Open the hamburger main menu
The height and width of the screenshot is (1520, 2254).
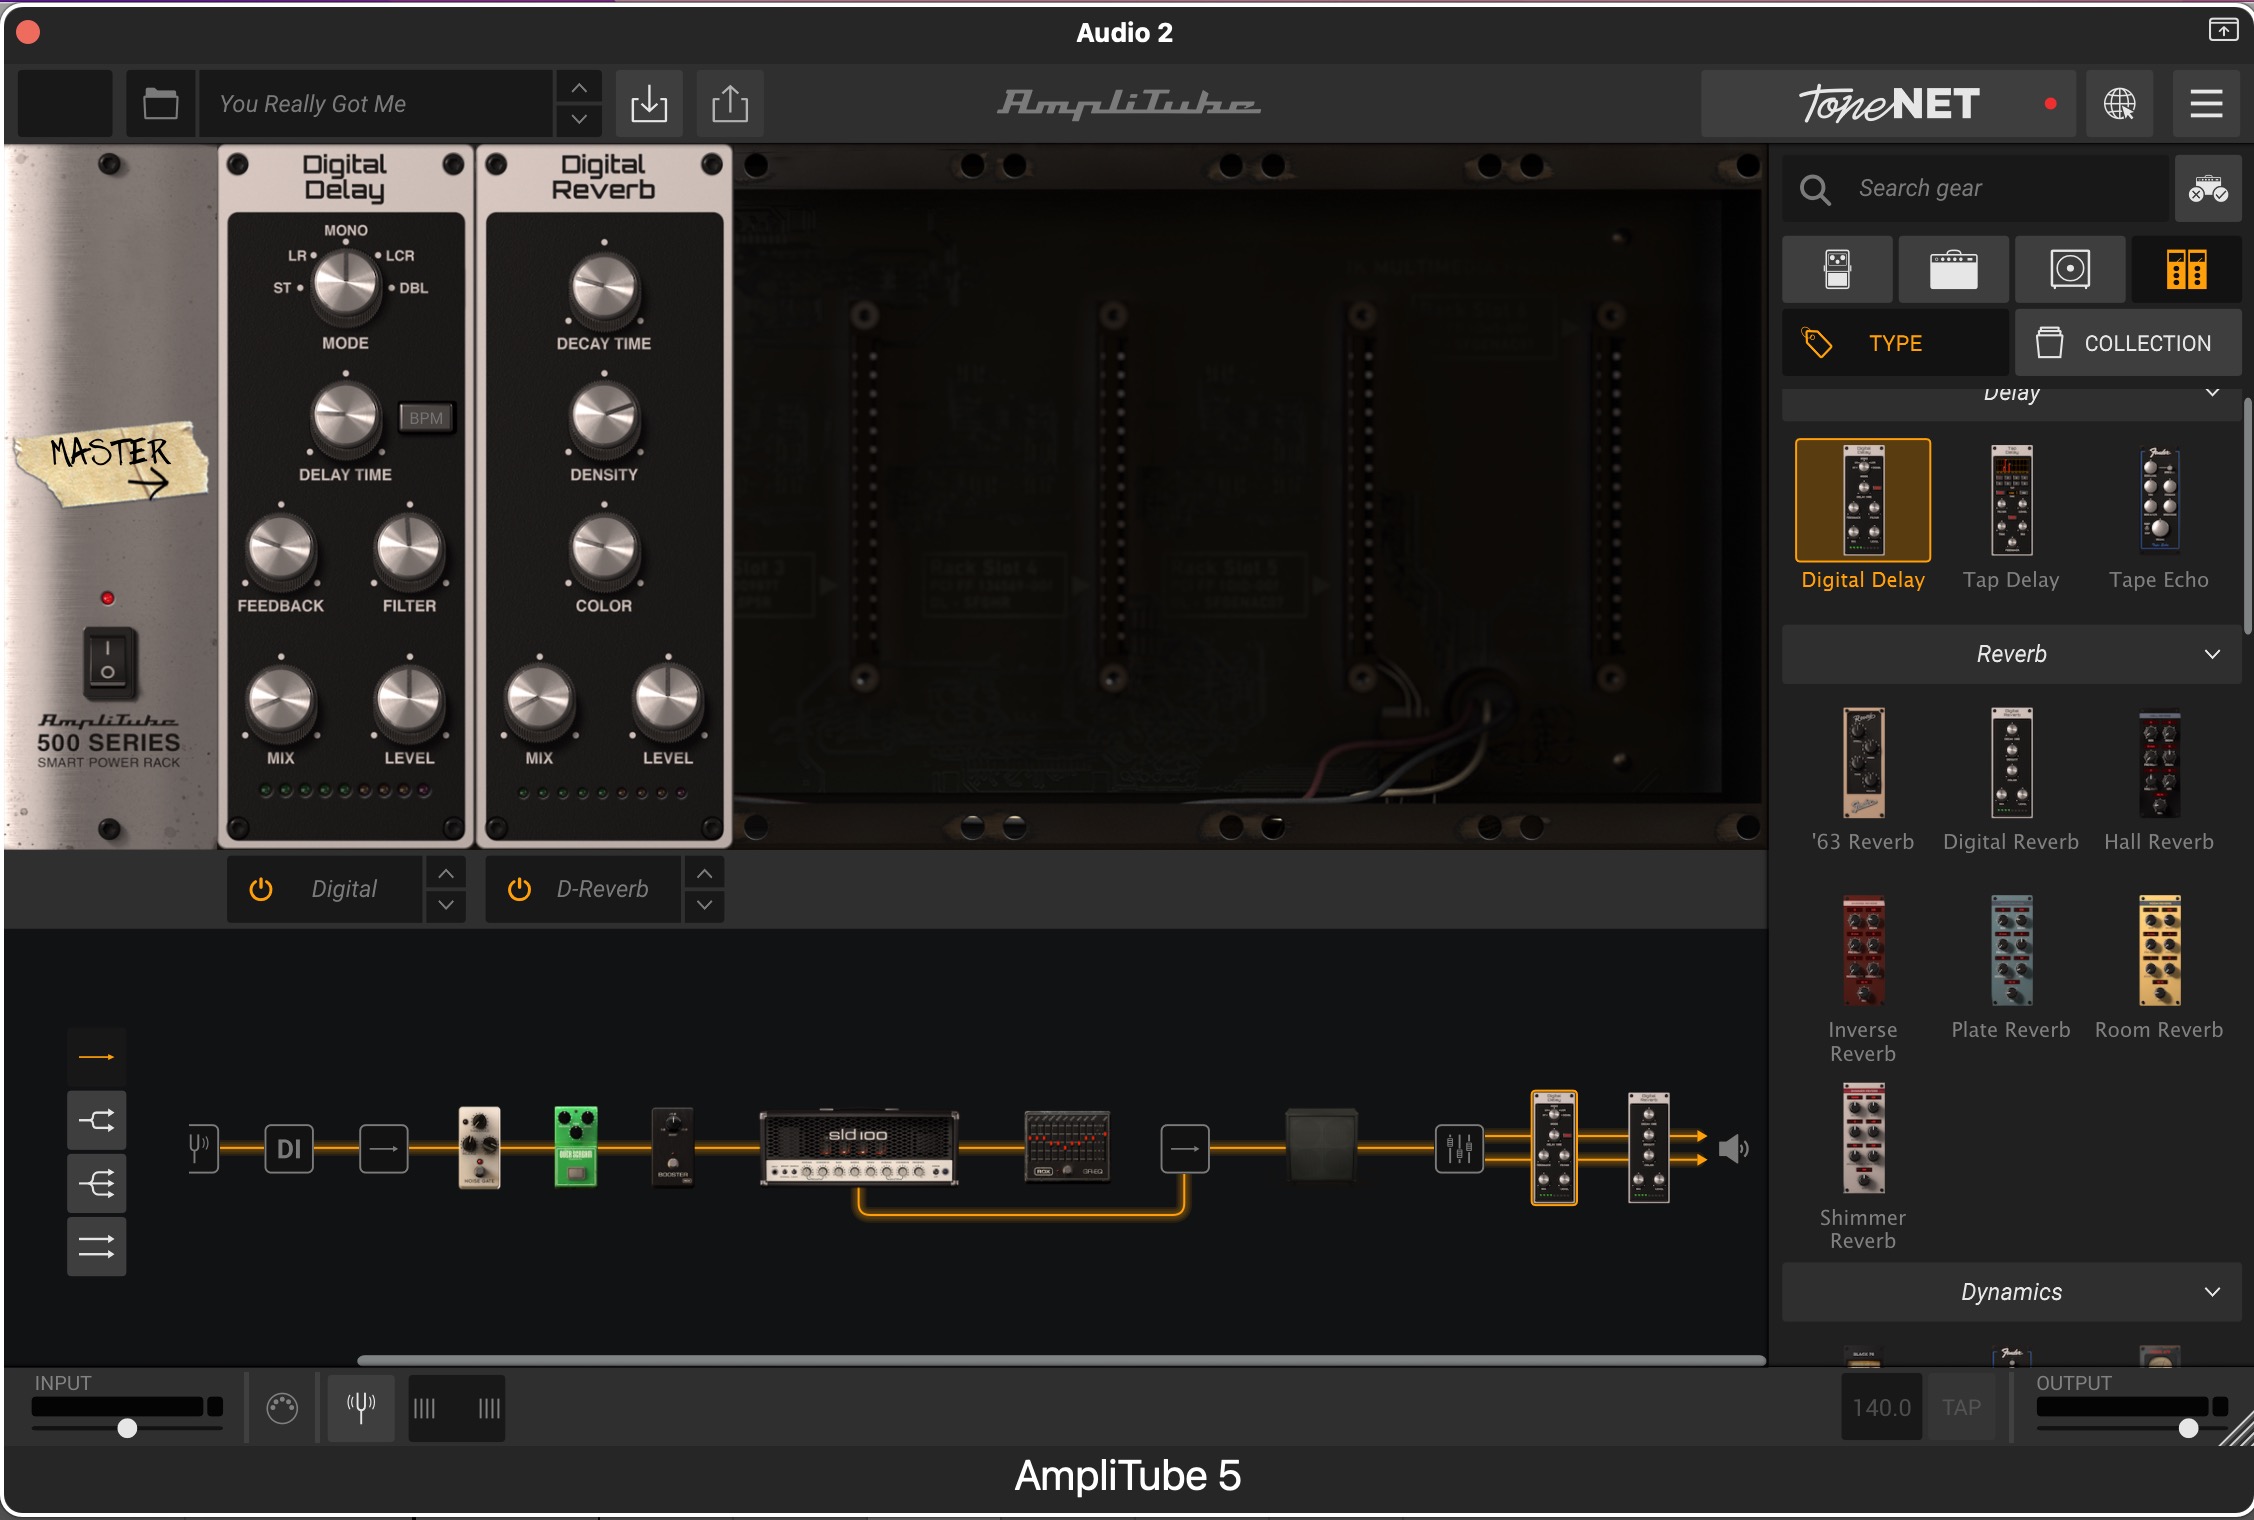(x=2206, y=103)
